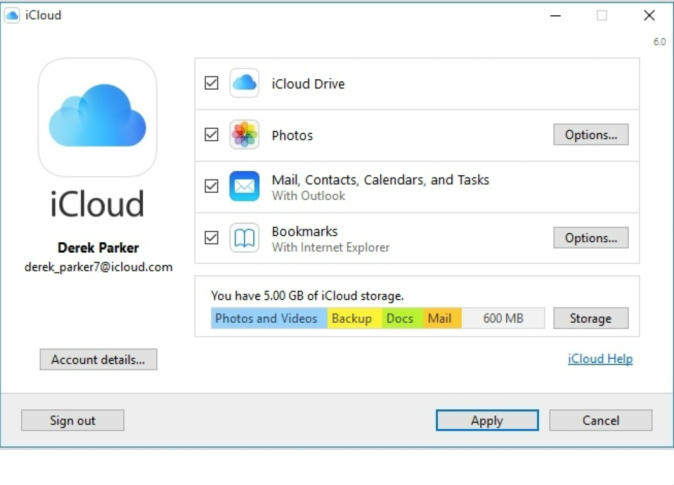Click the small iCloud title bar icon

[x=12, y=15]
